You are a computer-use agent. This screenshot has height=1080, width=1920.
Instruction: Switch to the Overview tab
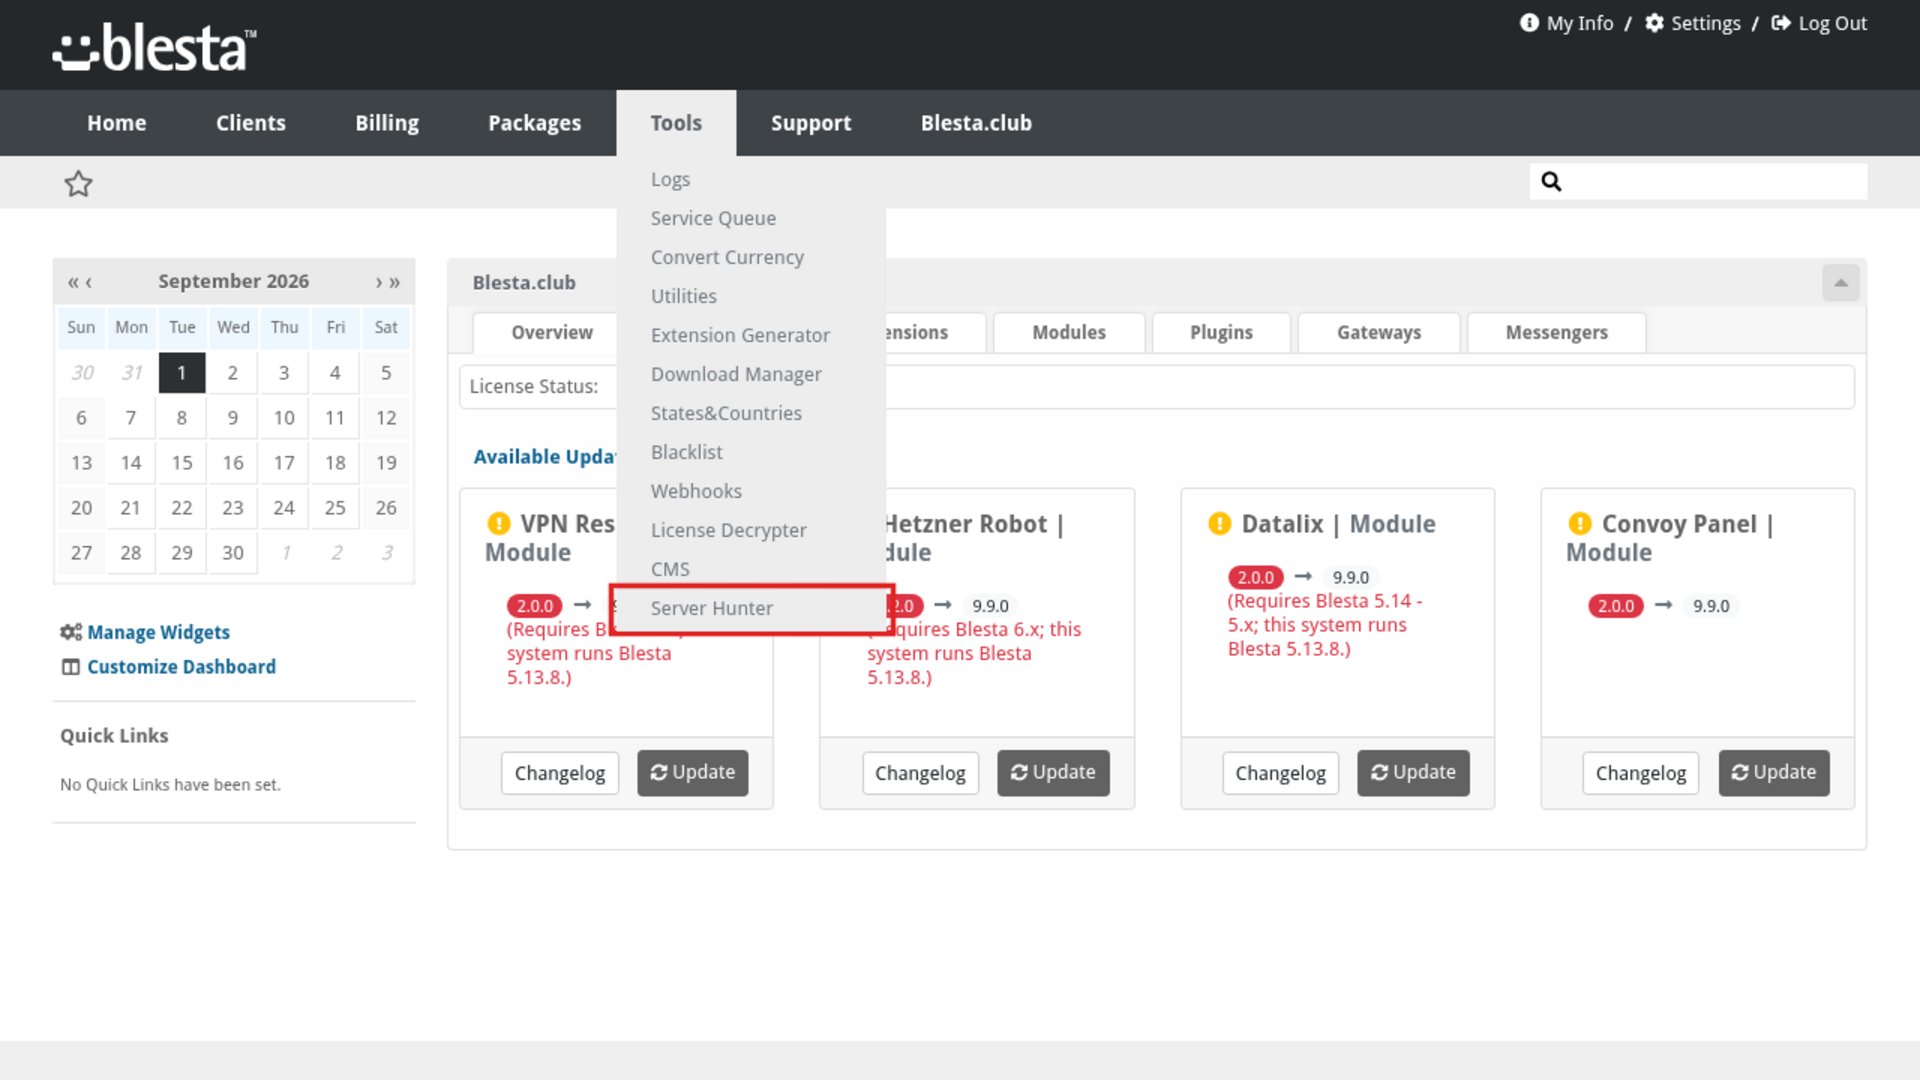[552, 332]
